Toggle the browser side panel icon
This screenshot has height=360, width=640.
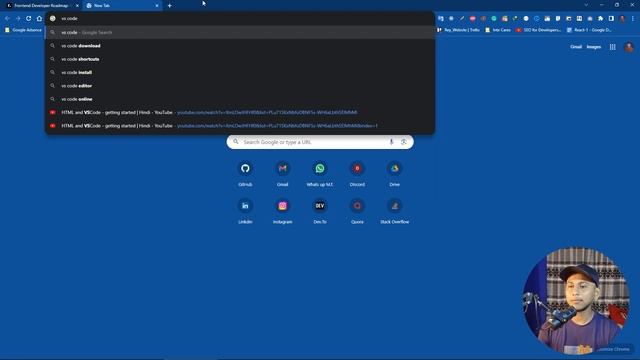click(611, 18)
